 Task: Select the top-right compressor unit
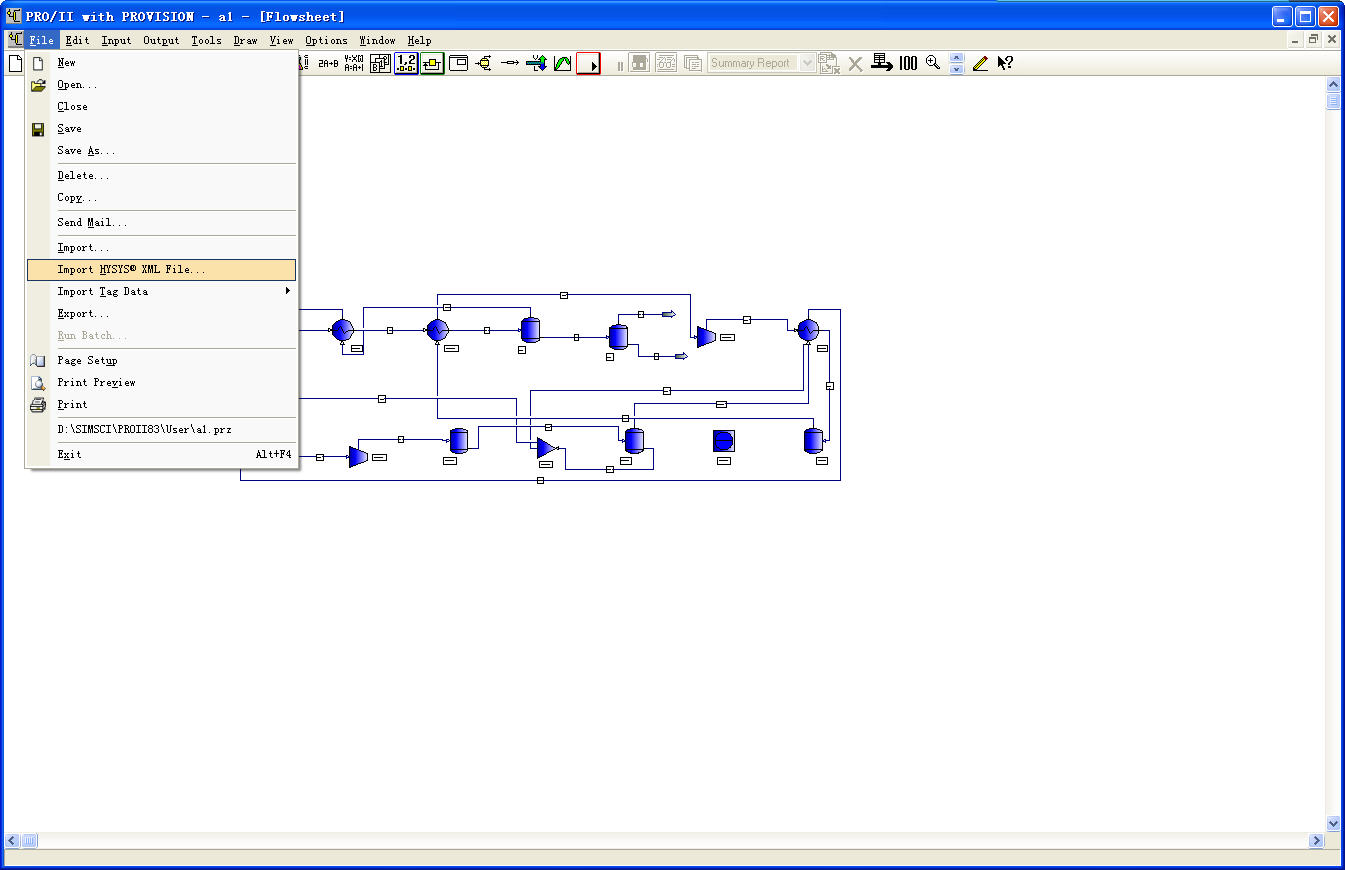click(706, 337)
